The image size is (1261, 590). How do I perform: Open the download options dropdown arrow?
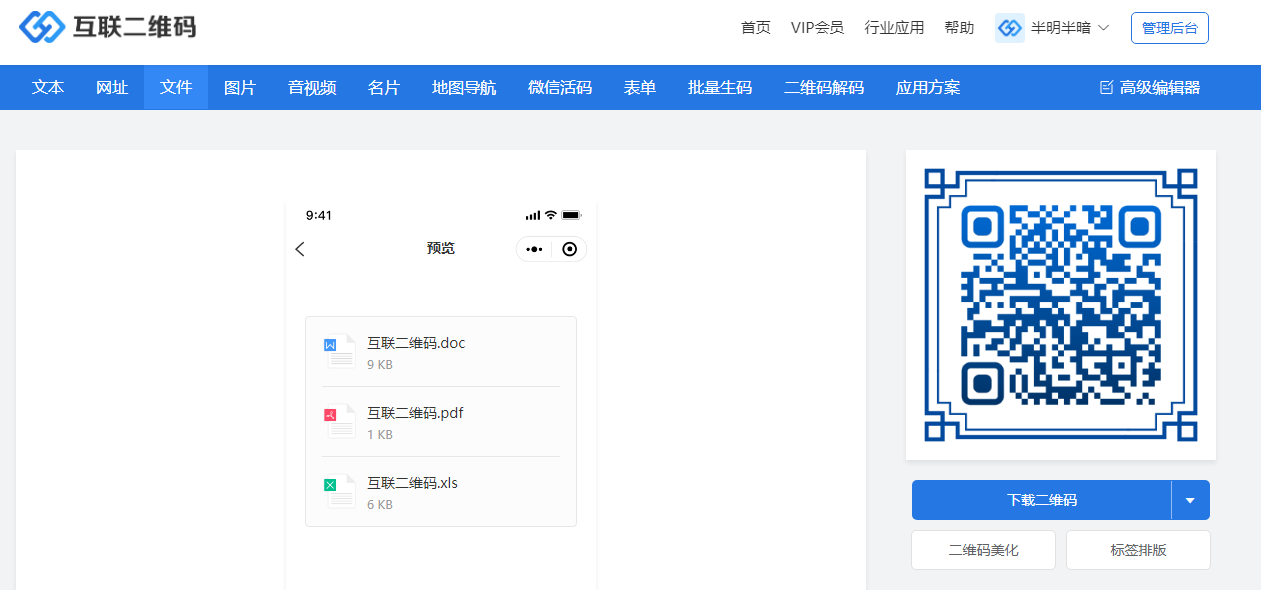click(x=1190, y=501)
